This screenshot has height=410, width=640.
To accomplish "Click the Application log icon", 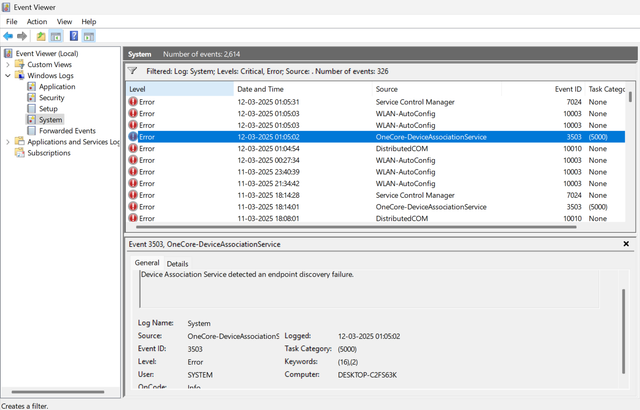I will (31, 86).
